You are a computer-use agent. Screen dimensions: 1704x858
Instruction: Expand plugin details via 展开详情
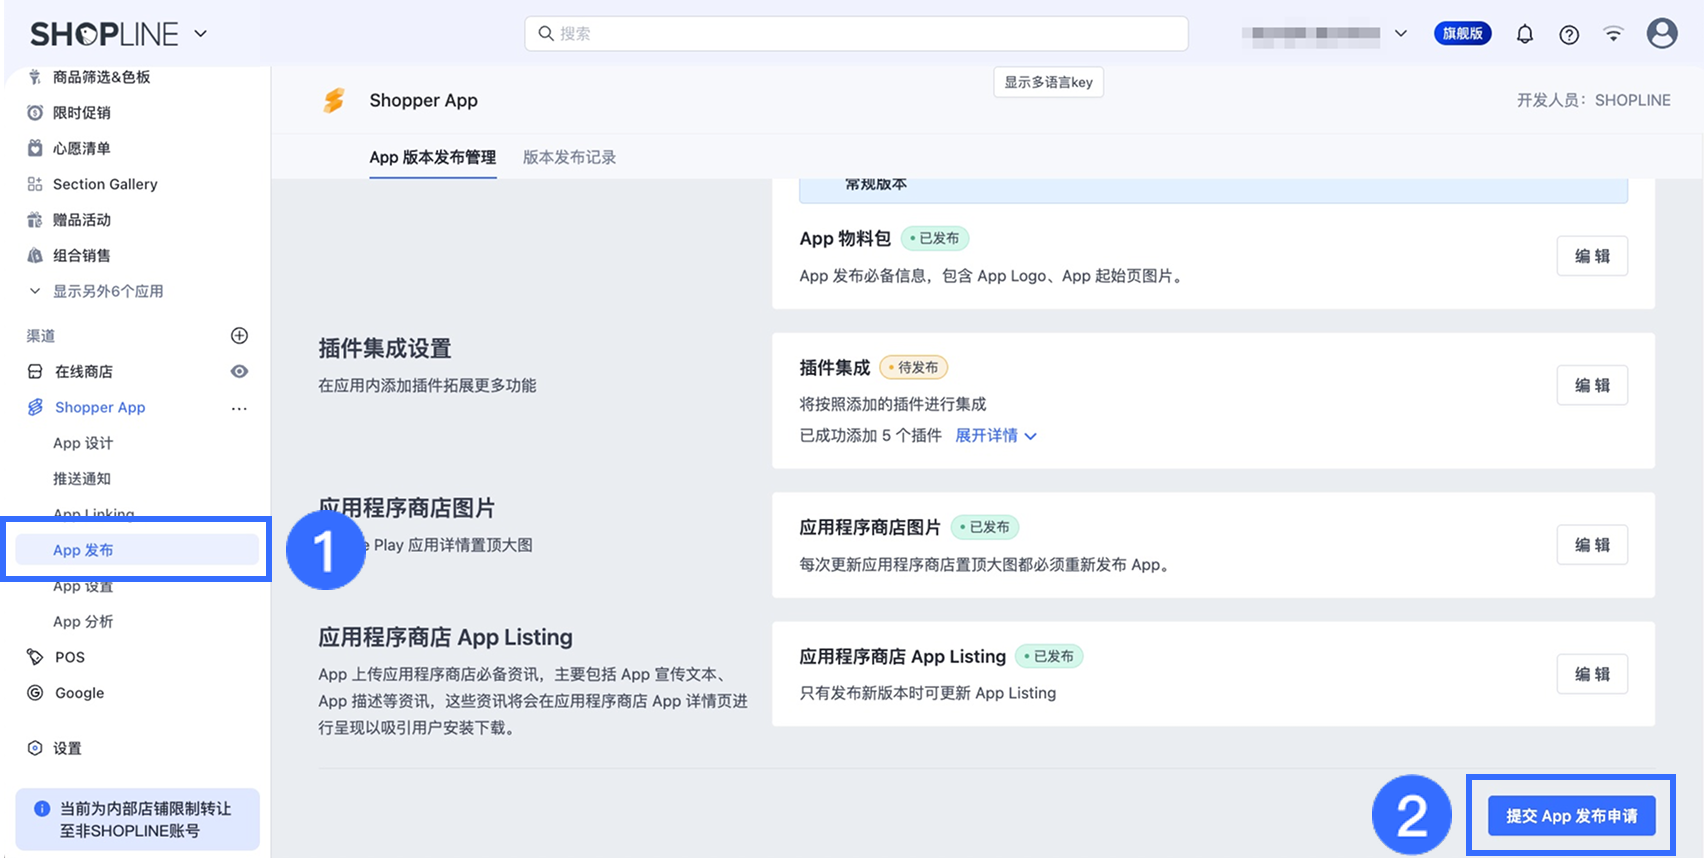click(995, 436)
